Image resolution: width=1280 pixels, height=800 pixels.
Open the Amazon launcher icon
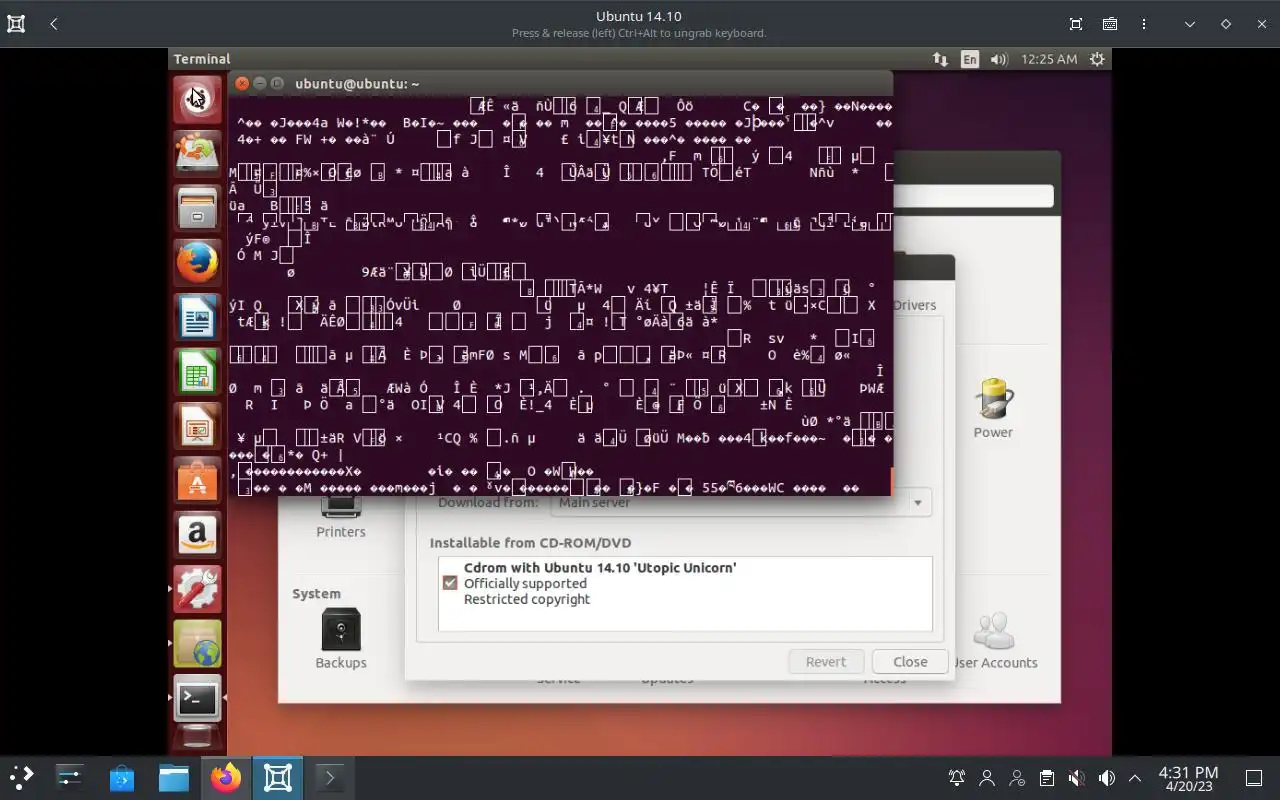point(197,536)
